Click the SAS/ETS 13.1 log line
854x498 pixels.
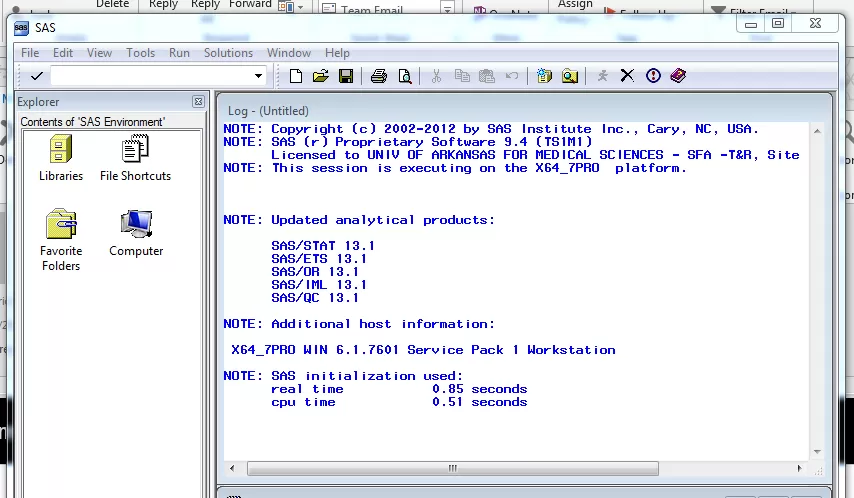coord(319,259)
